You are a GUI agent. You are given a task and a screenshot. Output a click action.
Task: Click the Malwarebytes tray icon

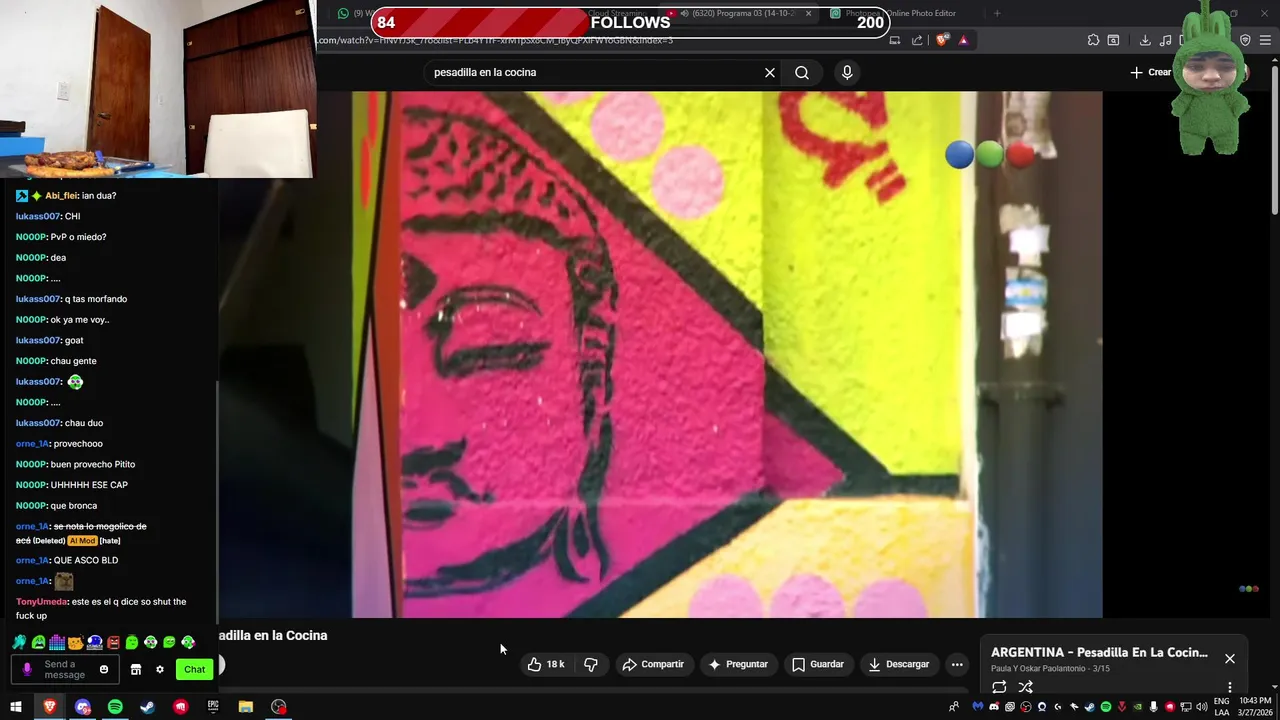tap(978, 707)
